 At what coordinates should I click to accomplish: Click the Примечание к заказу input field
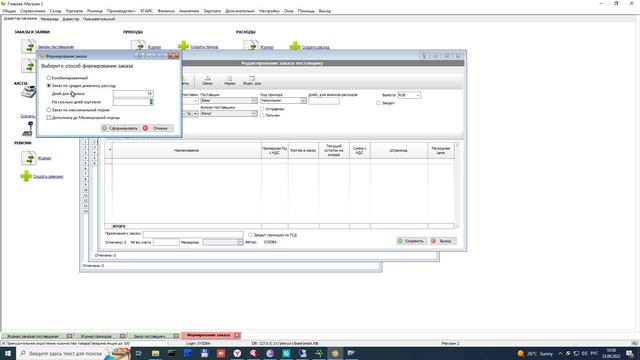(x=193, y=234)
